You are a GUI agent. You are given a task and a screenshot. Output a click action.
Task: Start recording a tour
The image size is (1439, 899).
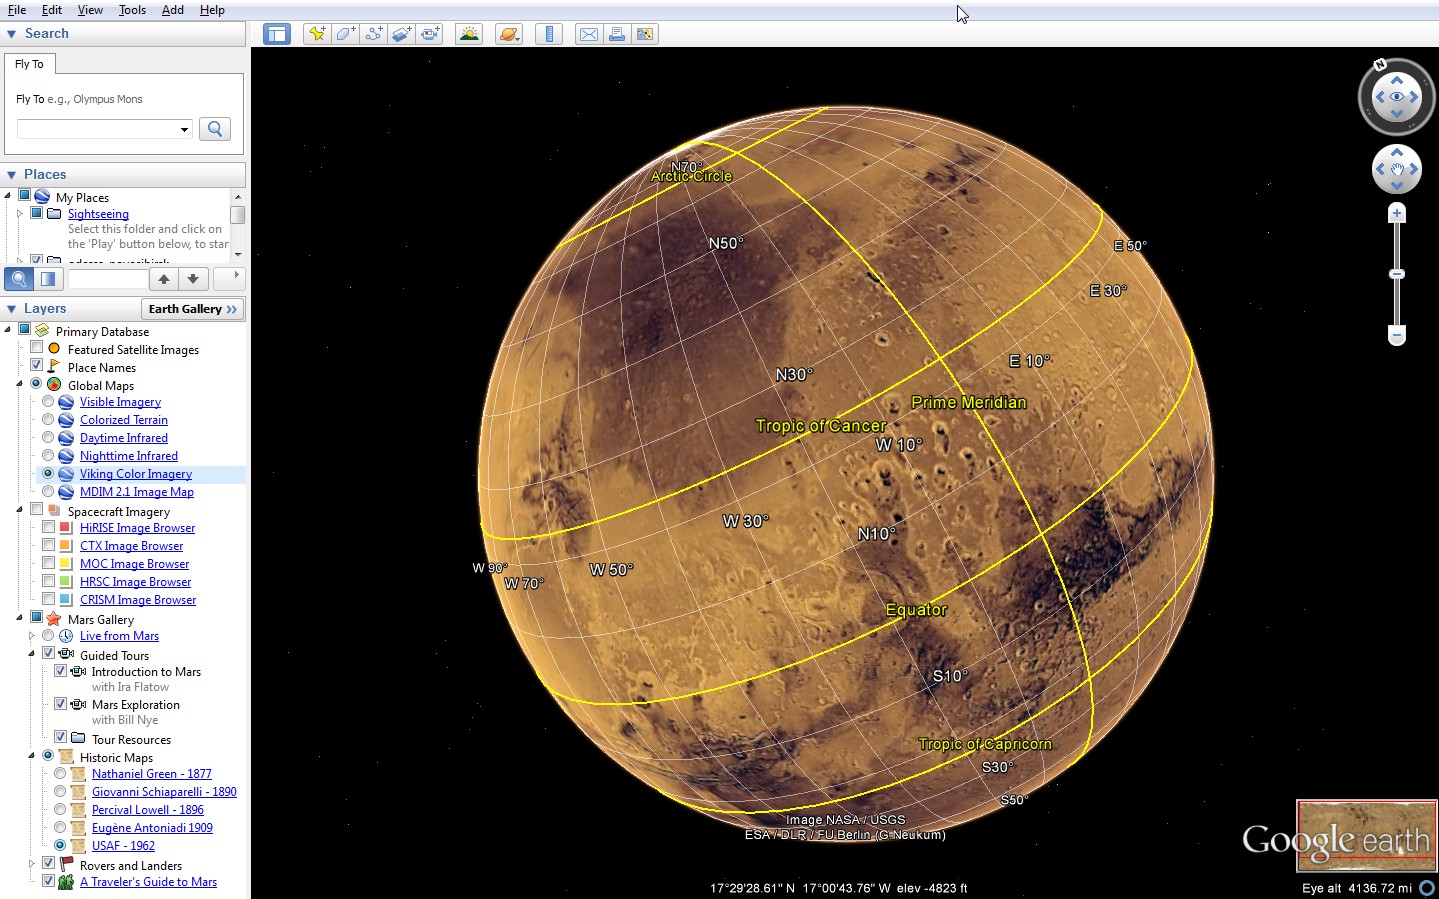(x=430, y=33)
